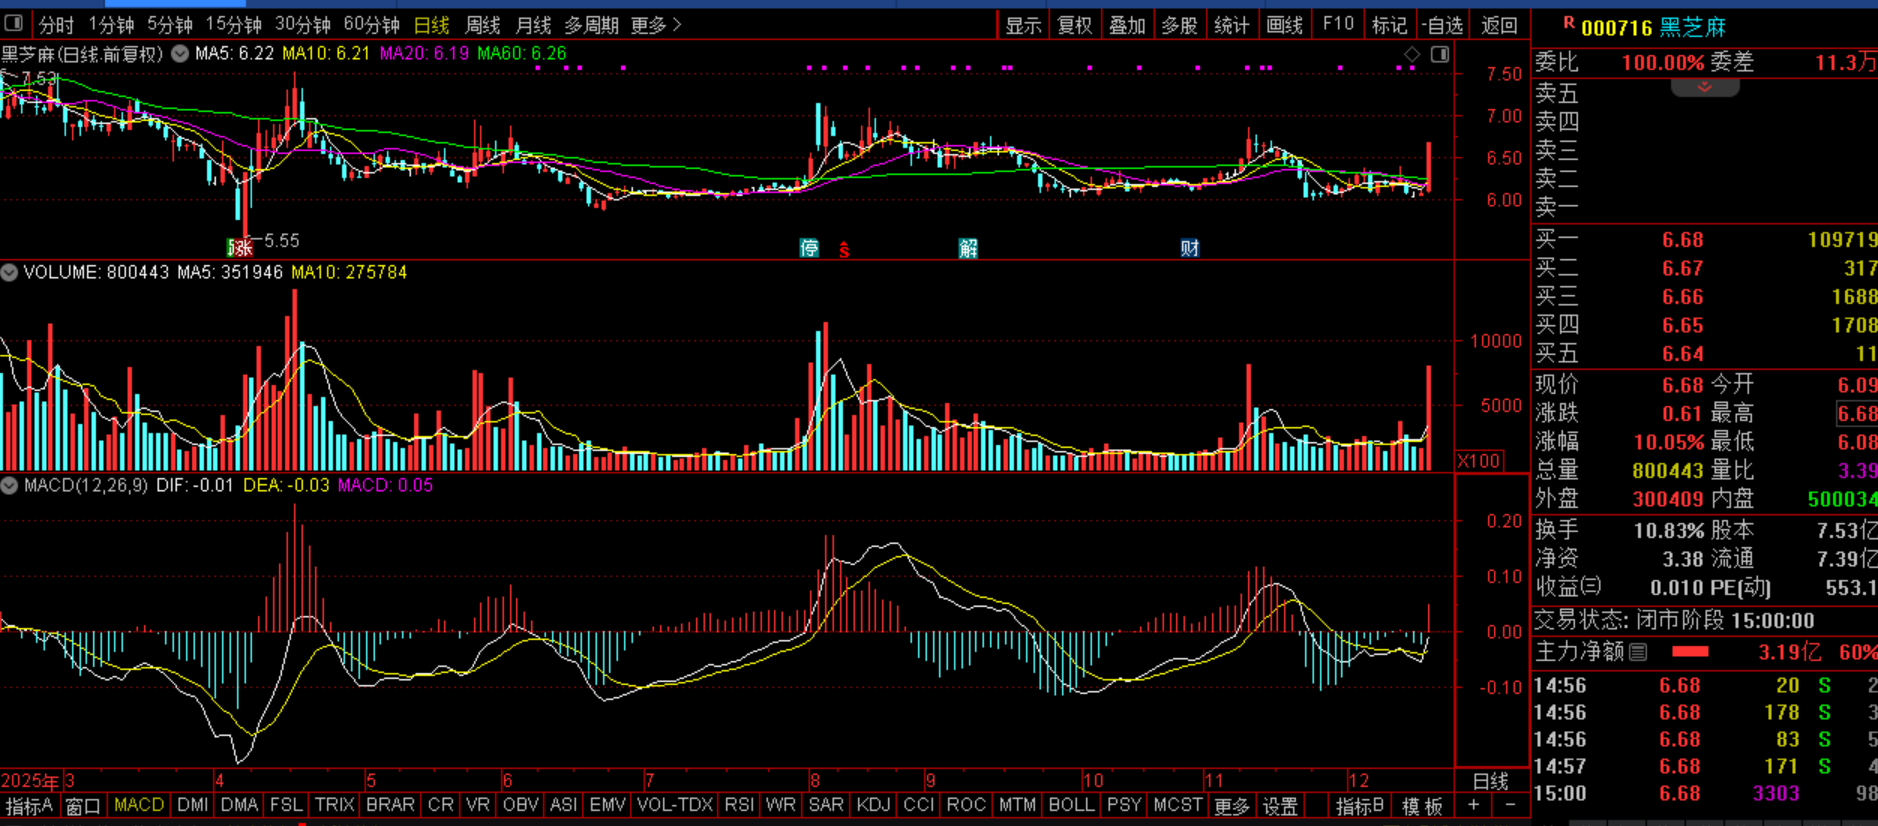Click the 主力净额 detail list icon
Viewport: 1878px width, 826px height.
[1638, 652]
